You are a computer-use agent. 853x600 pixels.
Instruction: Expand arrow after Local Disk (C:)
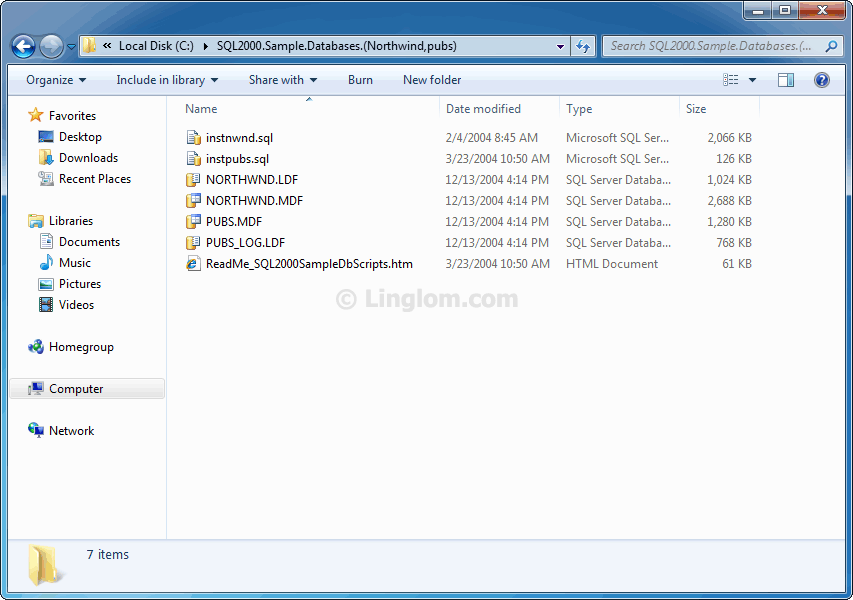(x=206, y=47)
